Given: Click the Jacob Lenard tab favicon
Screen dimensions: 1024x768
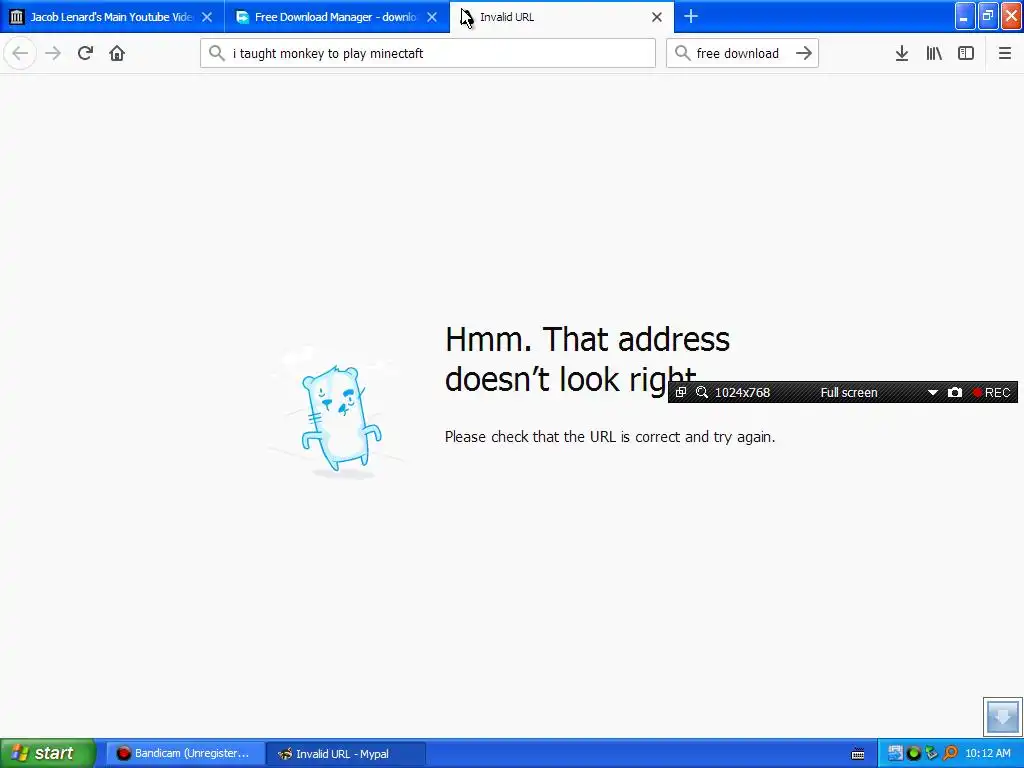Looking at the screenshot, I should [x=18, y=17].
